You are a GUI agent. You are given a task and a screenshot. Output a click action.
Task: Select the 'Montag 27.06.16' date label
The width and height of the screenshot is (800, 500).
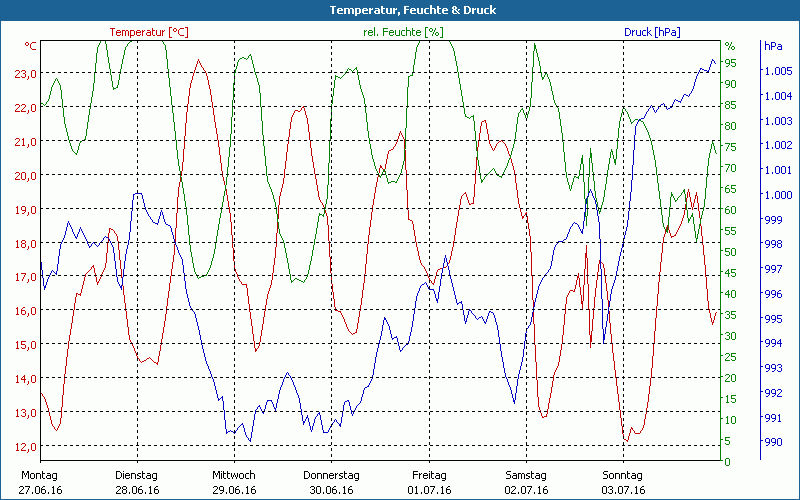(40, 483)
